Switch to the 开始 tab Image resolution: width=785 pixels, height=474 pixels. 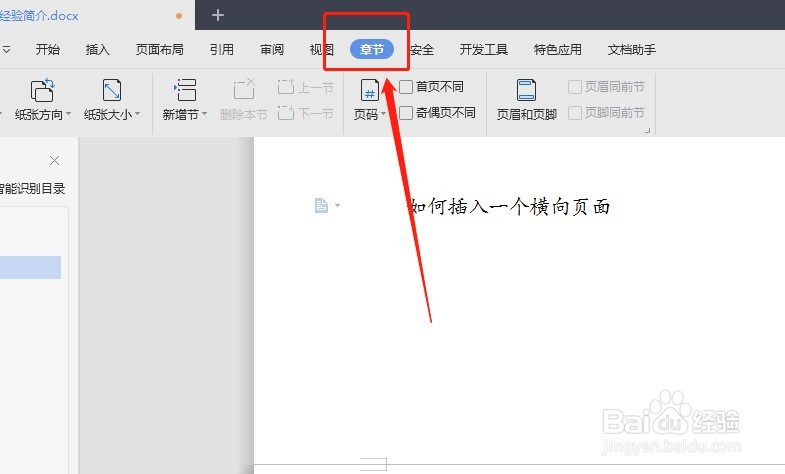click(48, 50)
